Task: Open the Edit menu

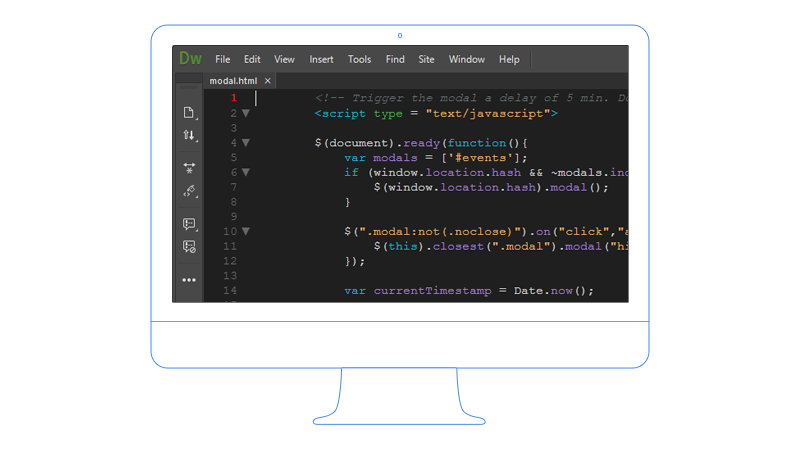Action: [x=252, y=60]
